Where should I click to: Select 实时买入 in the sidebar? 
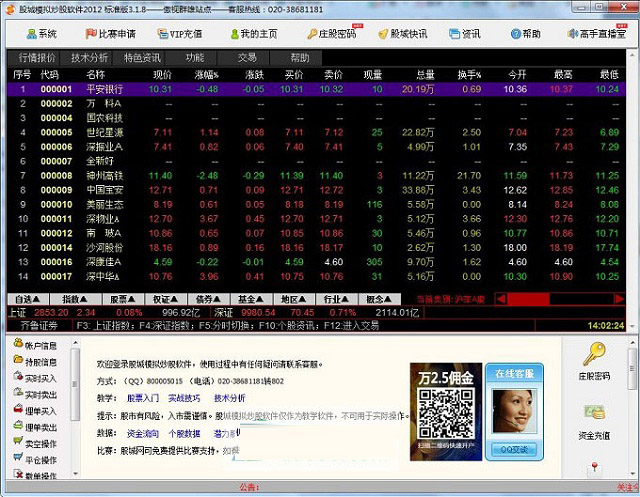pos(35,378)
